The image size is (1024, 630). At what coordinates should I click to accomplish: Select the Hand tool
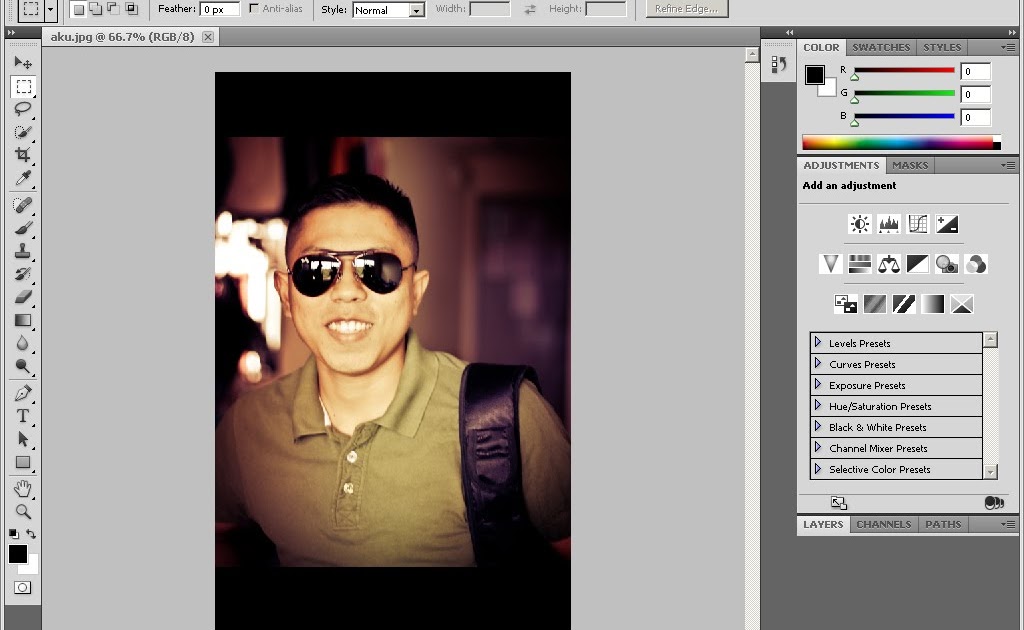tap(23, 489)
